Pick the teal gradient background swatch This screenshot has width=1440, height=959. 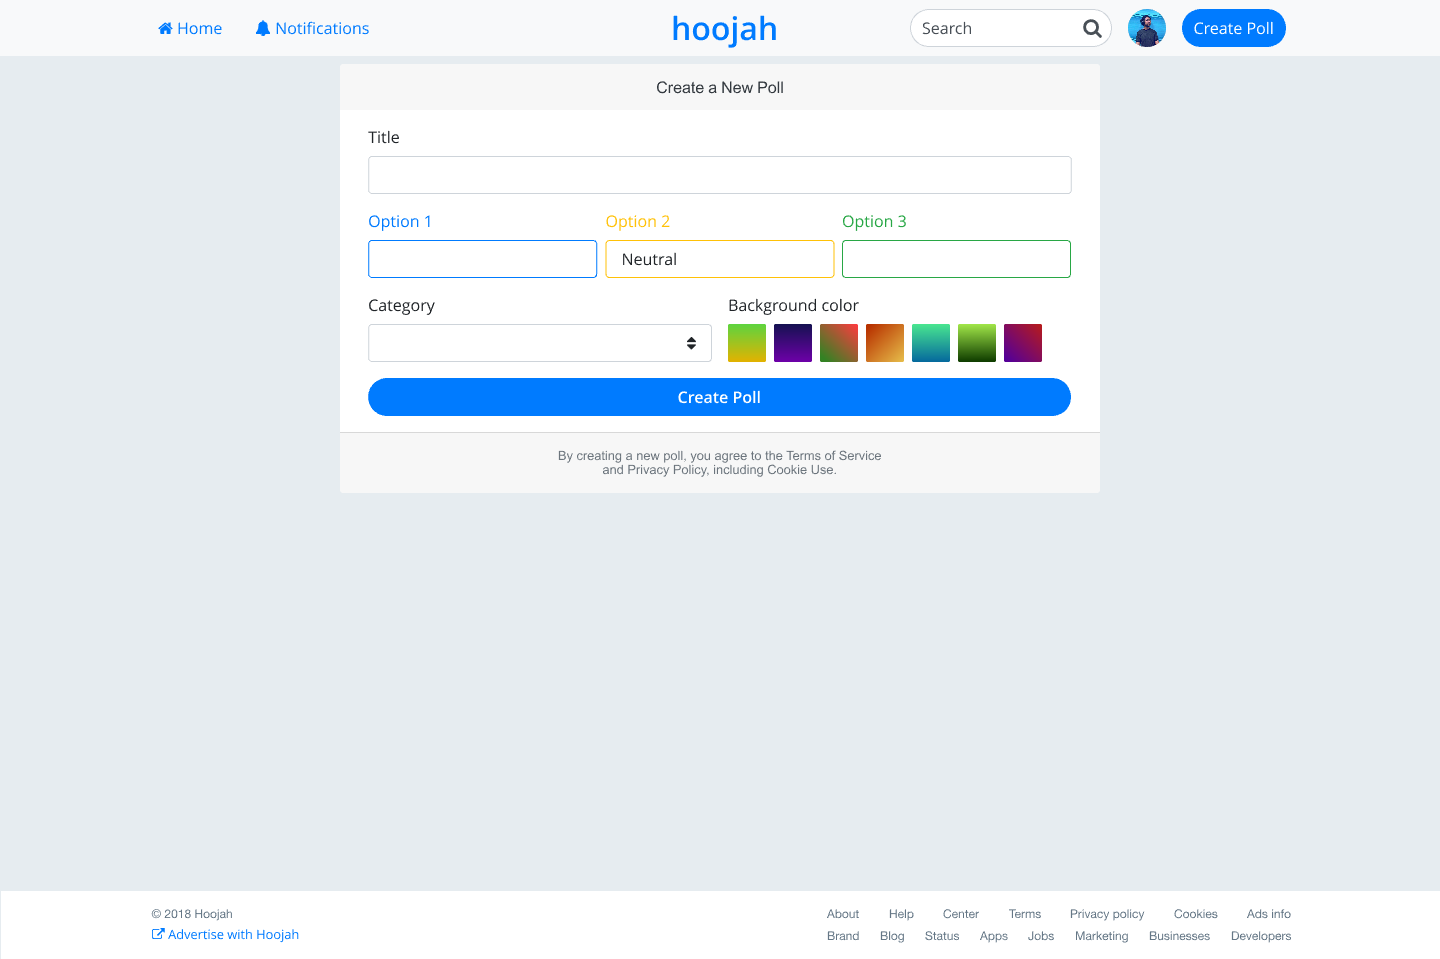(x=931, y=343)
